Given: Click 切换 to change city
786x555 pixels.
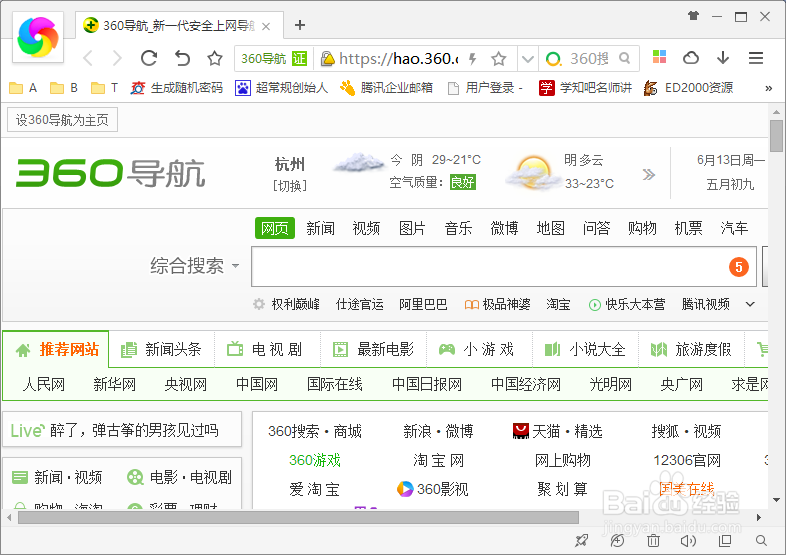Looking at the screenshot, I should click(290, 186).
